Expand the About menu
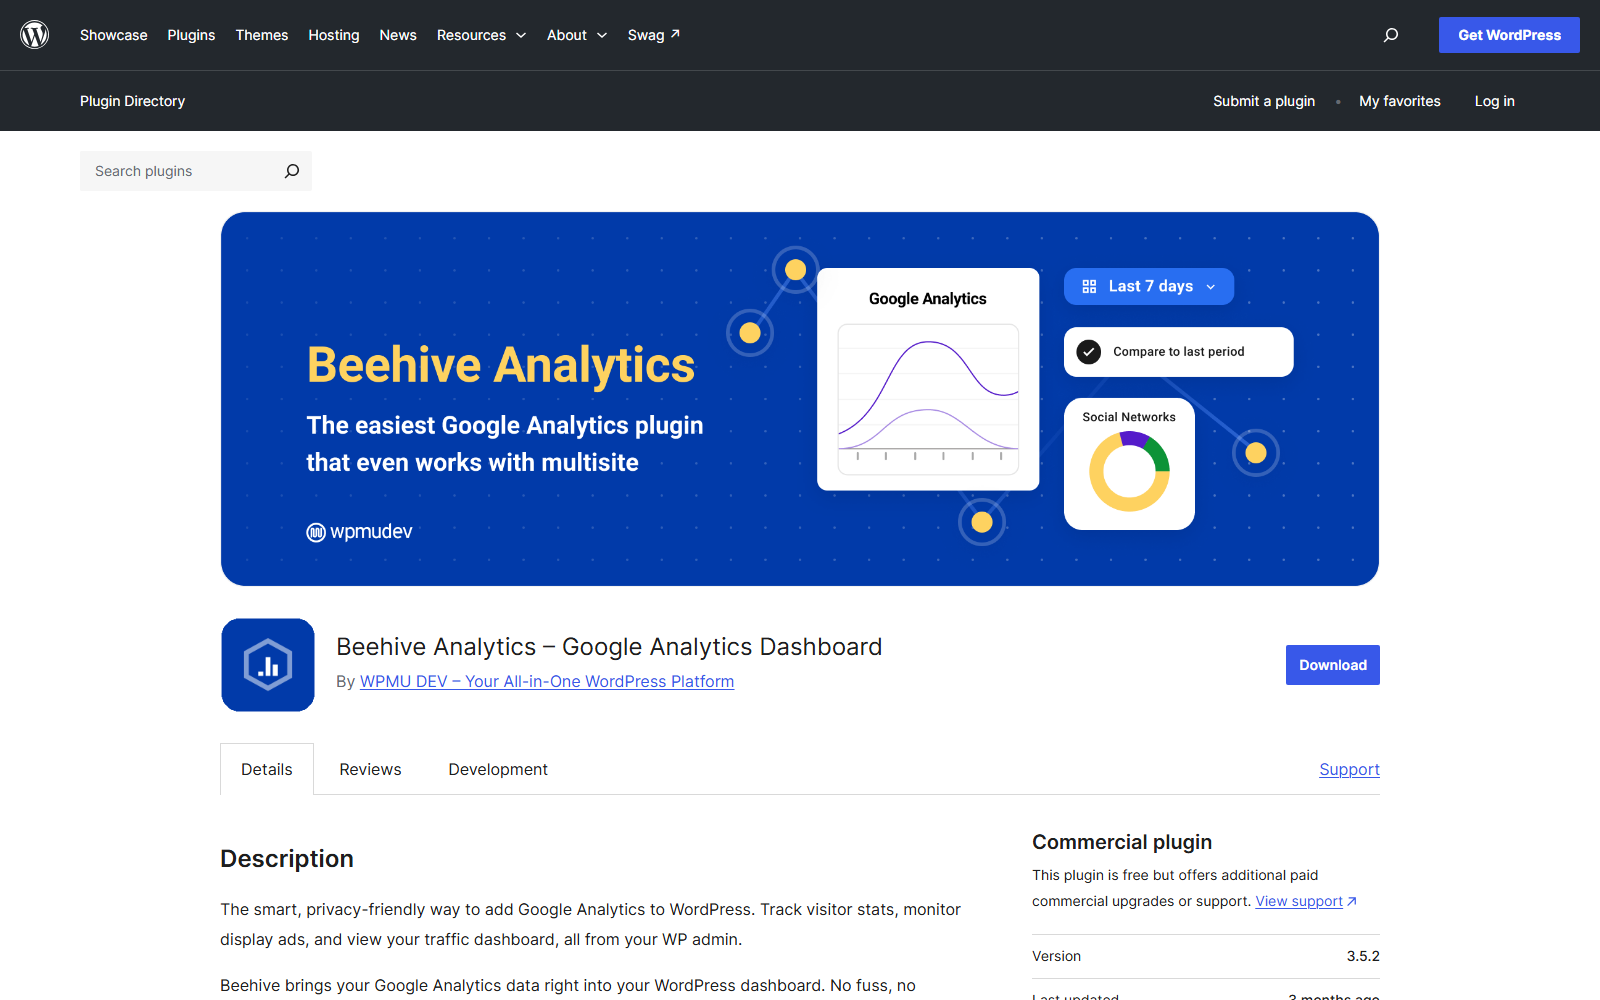The height and width of the screenshot is (1000, 1600). (577, 35)
